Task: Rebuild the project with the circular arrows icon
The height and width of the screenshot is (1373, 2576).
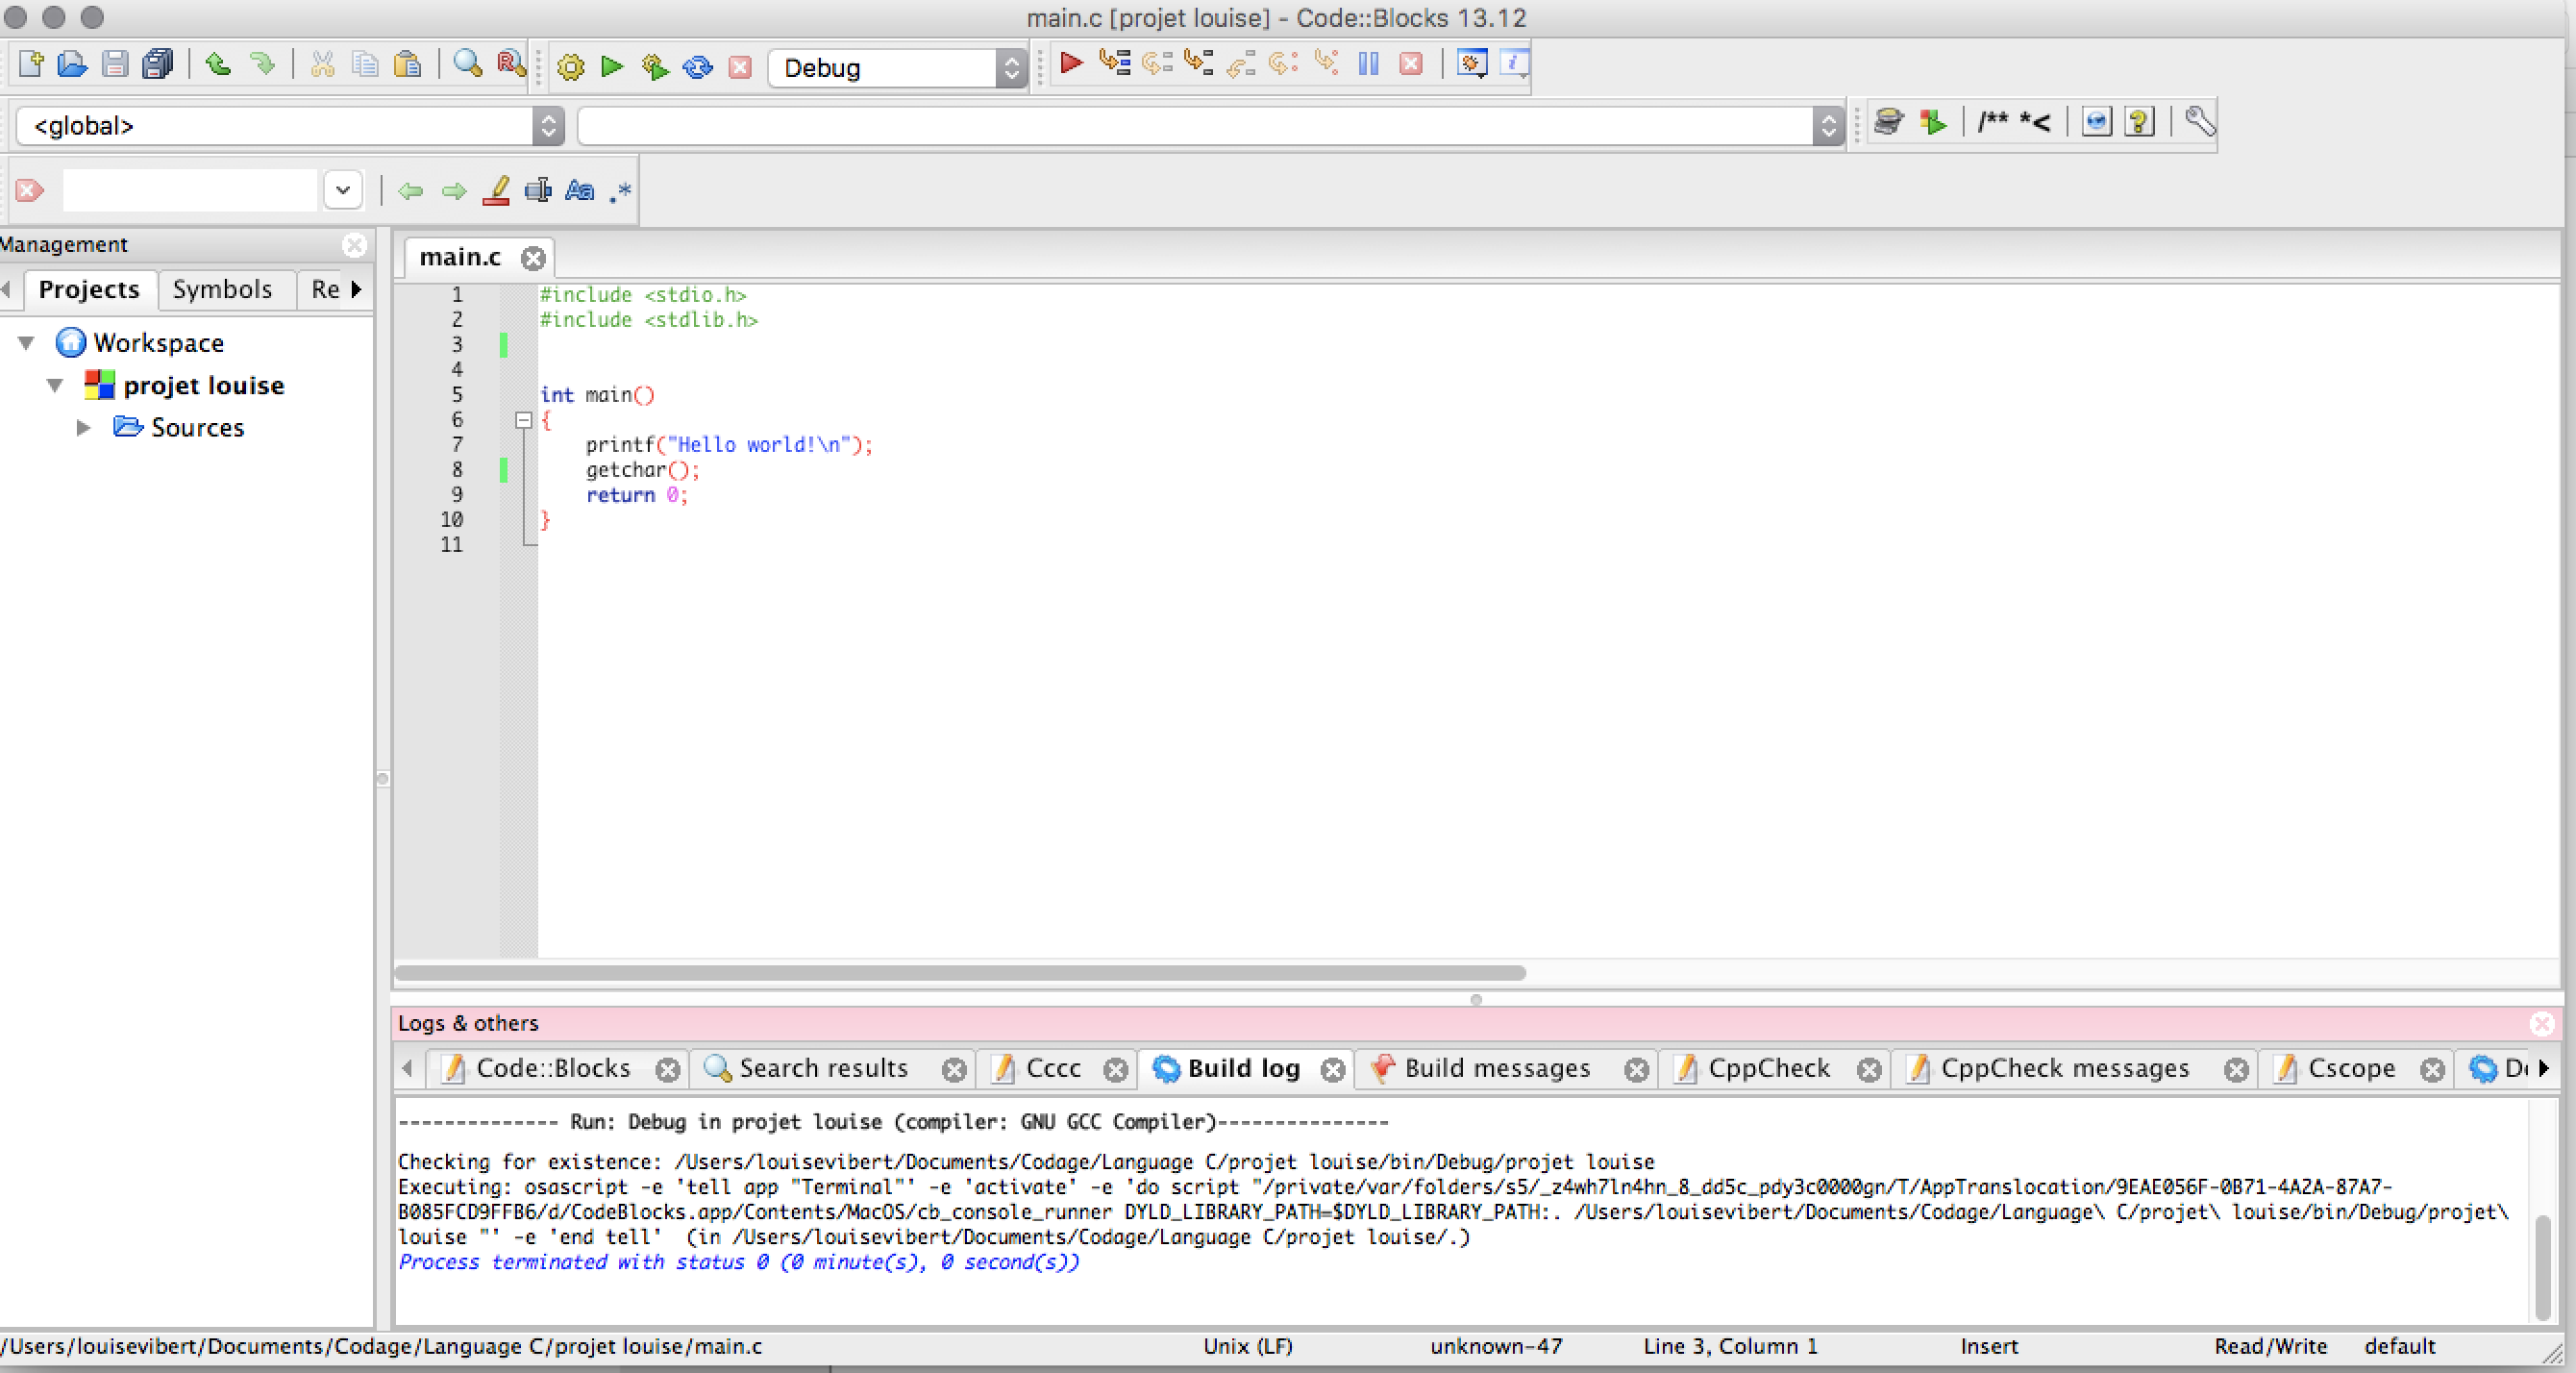Action: (697, 66)
